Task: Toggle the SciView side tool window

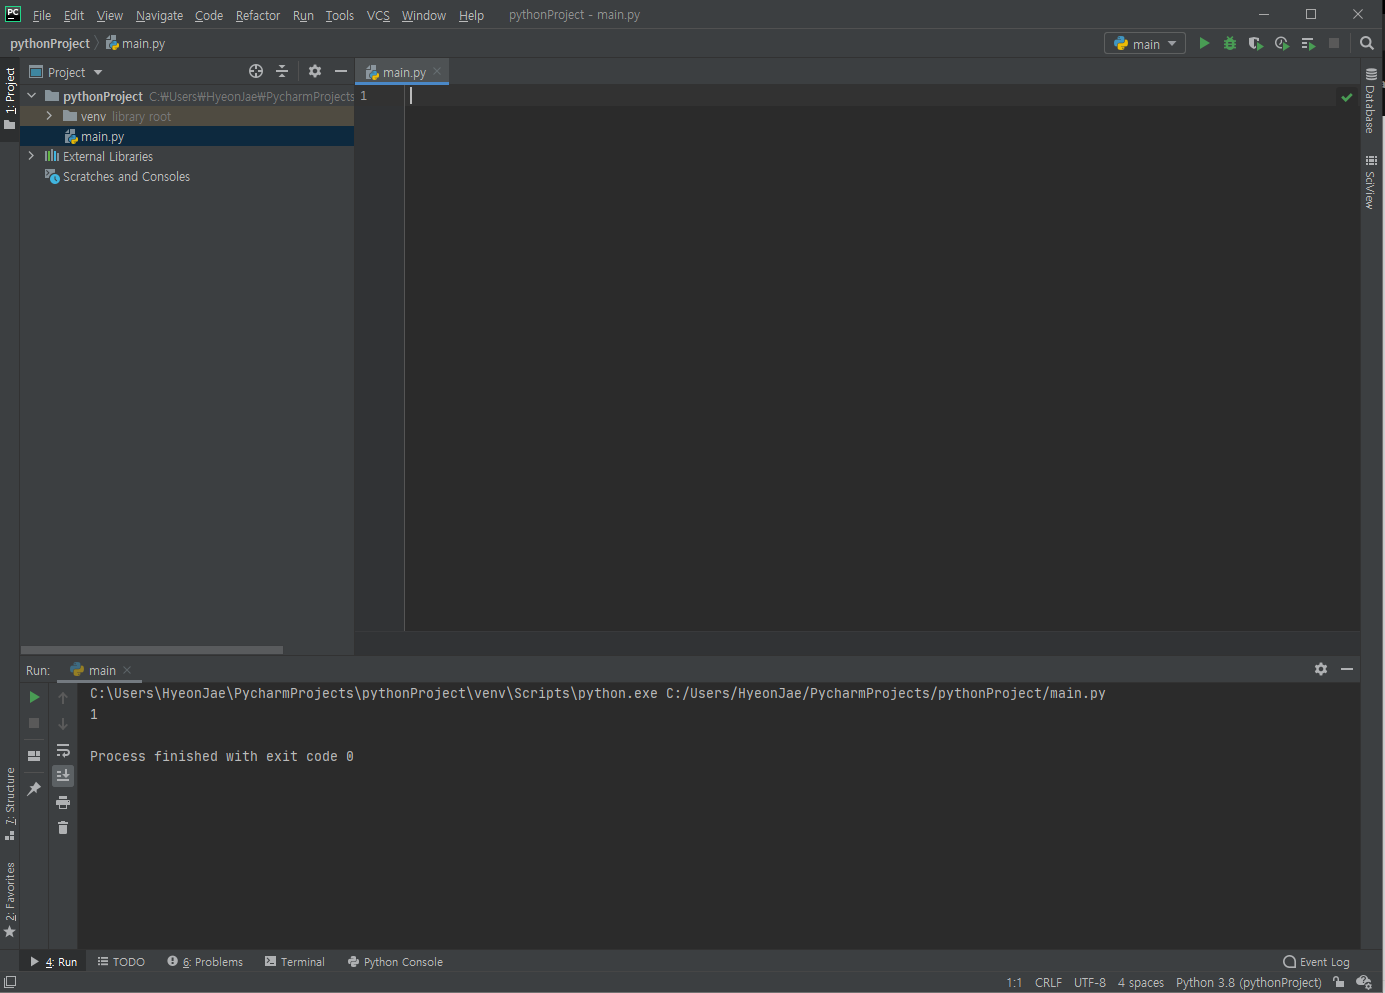Action: coord(1371,182)
